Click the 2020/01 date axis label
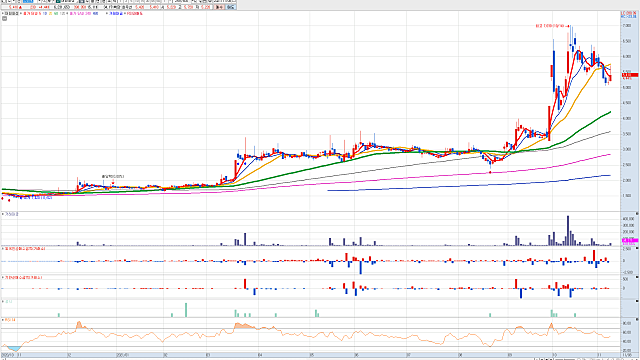Screen dimensions: 640x360 pyautogui.click(x=122, y=355)
